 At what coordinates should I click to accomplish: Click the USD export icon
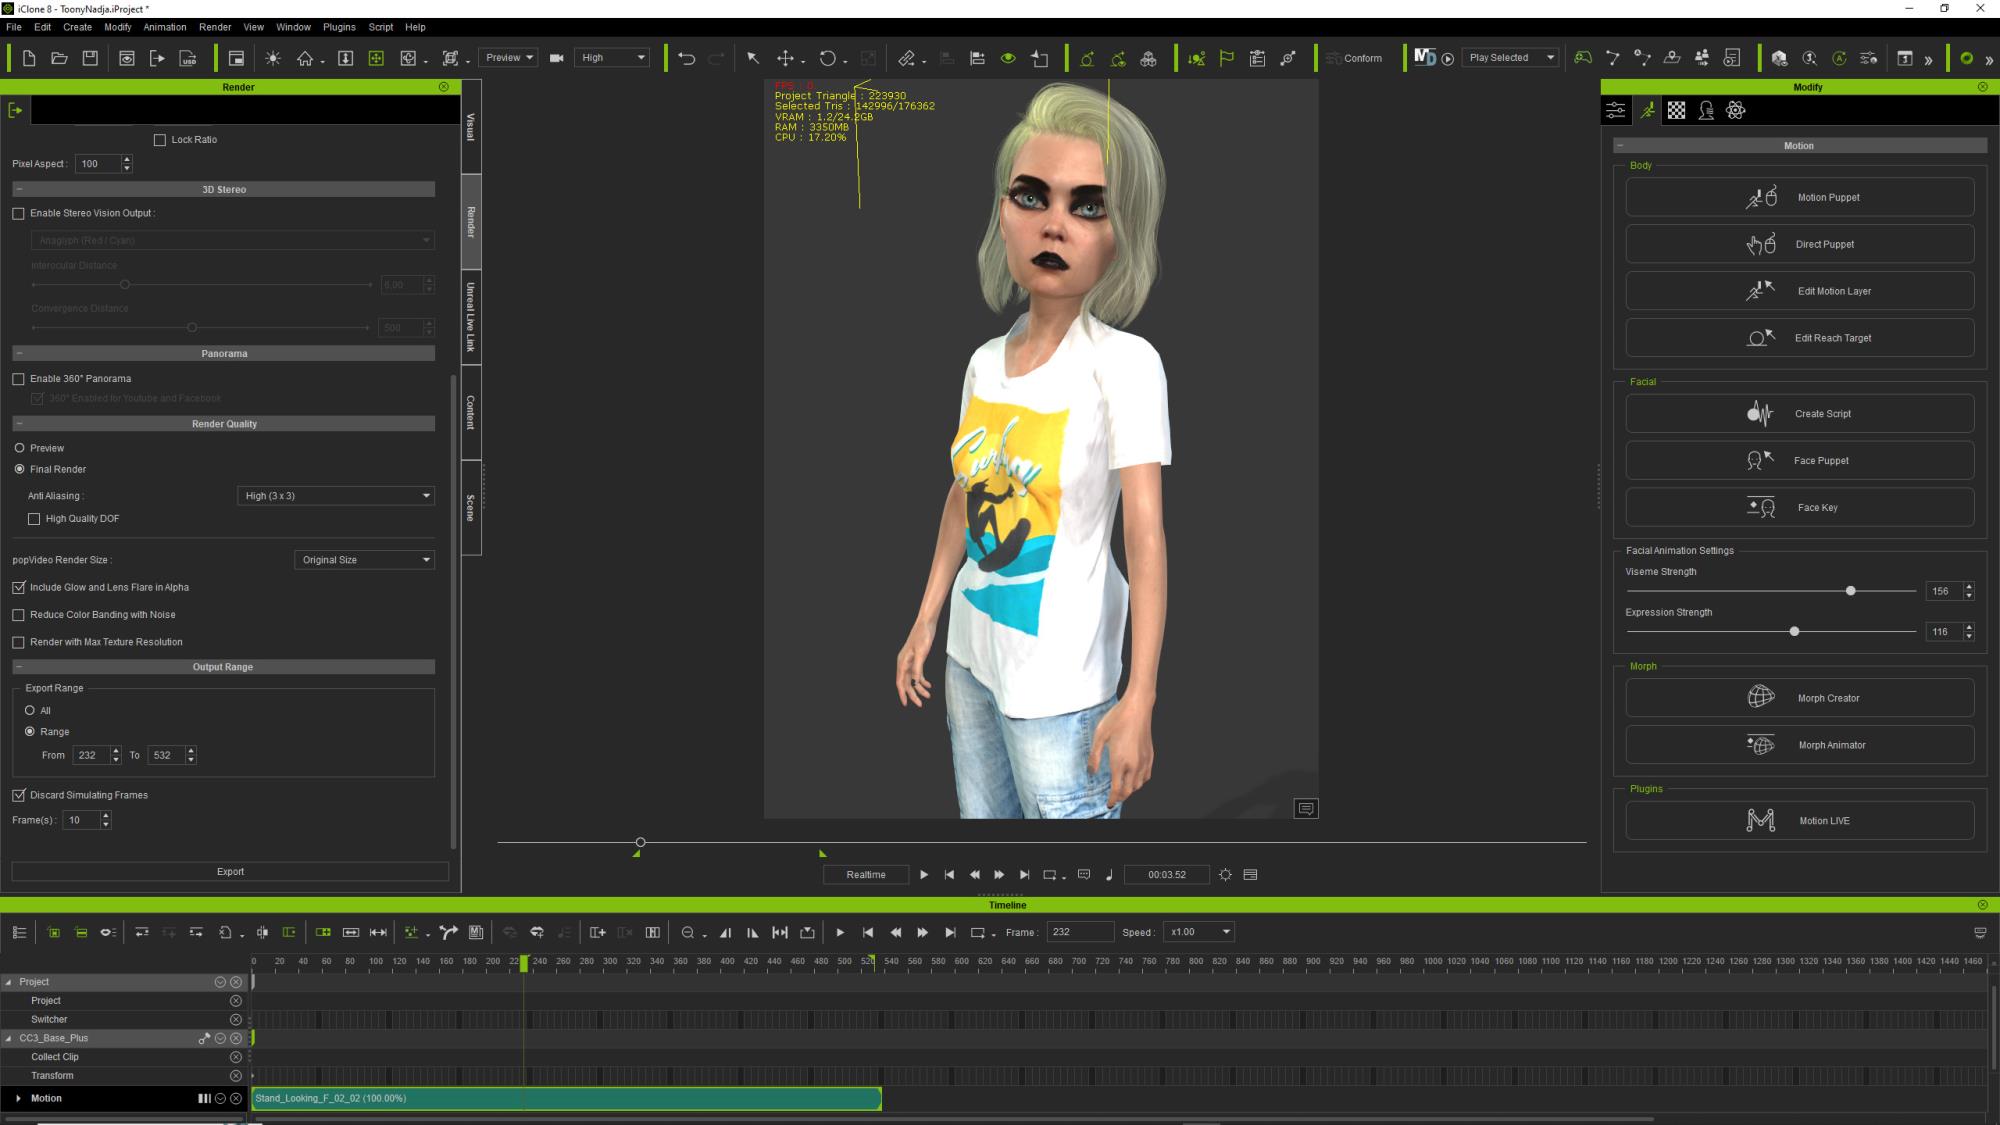[x=188, y=58]
